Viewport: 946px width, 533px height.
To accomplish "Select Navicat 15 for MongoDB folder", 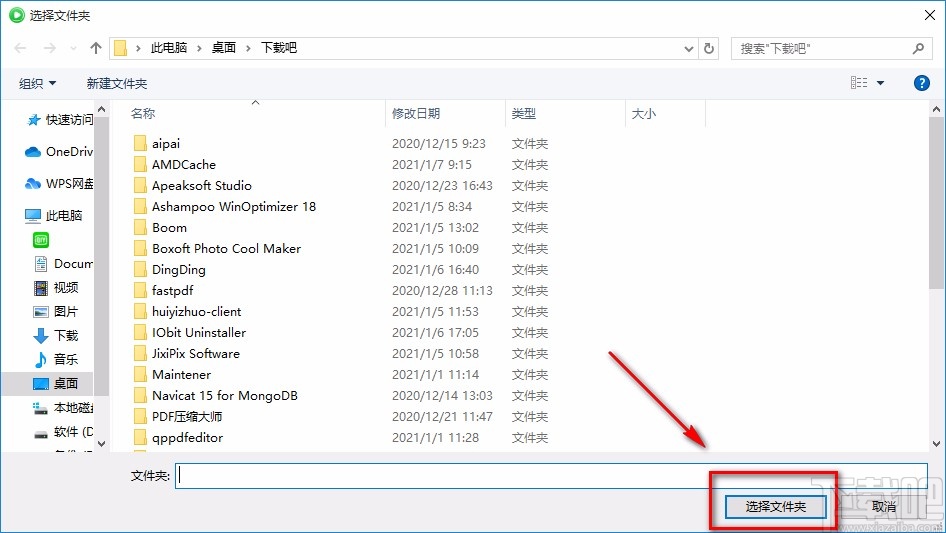I will click(x=224, y=396).
